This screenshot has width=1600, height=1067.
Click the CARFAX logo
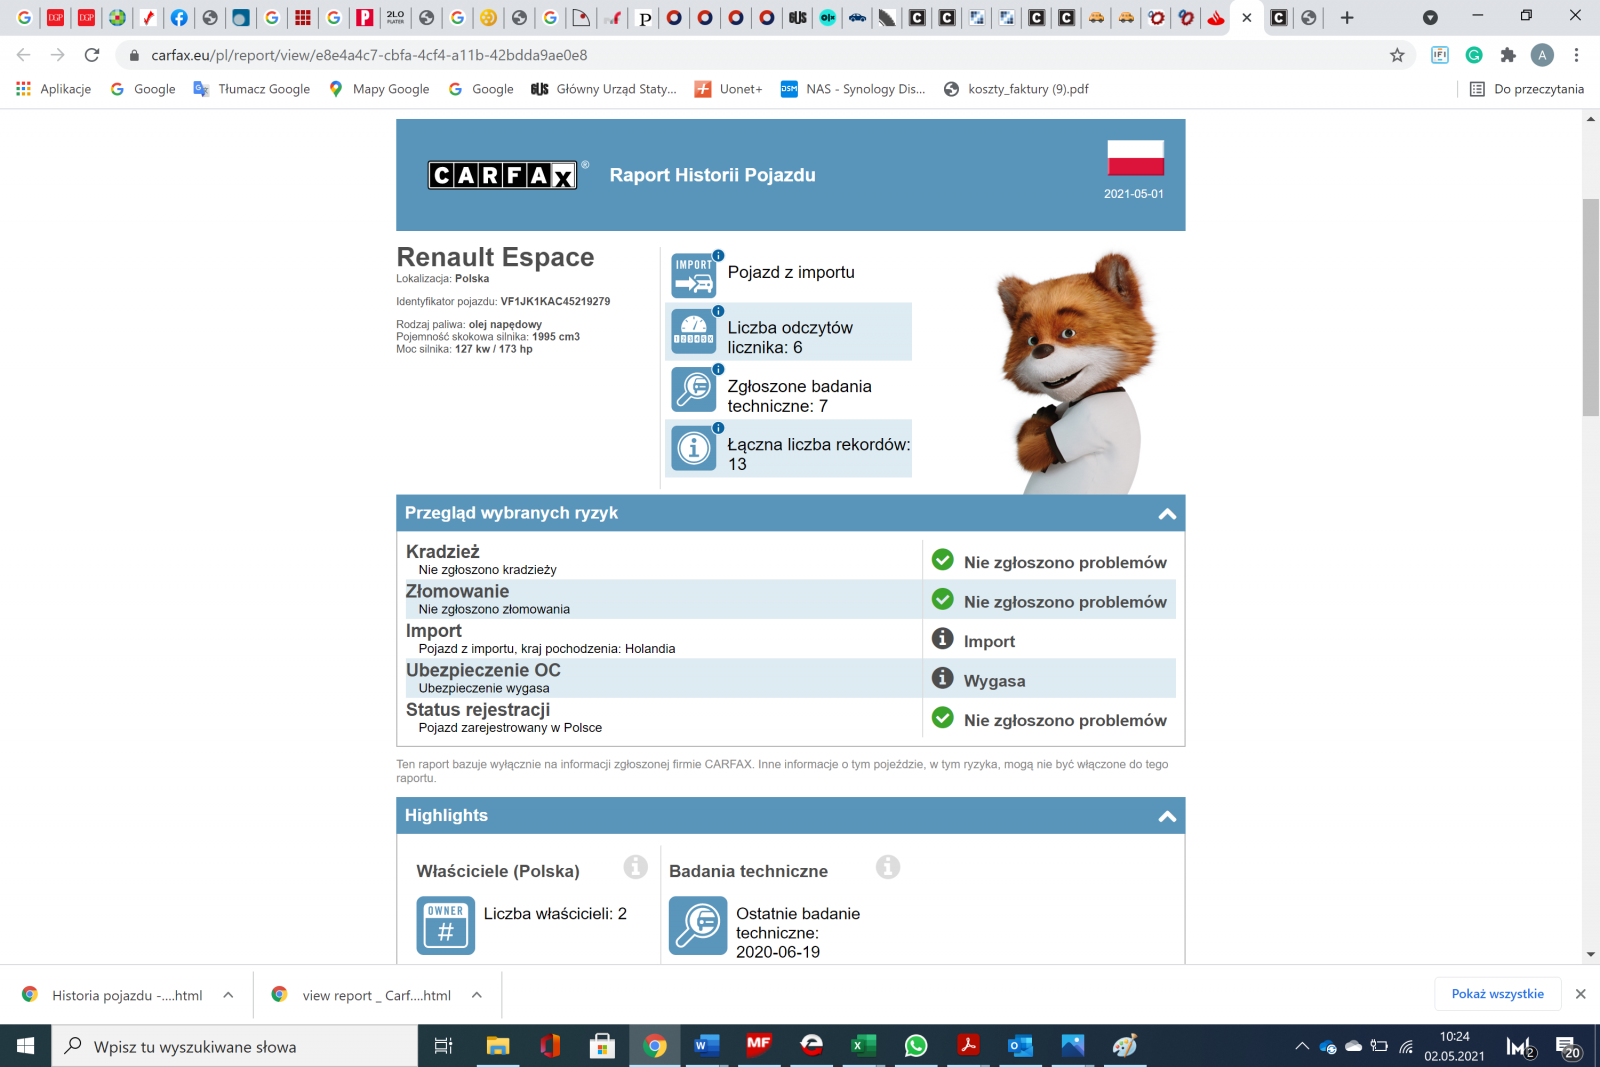(x=503, y=176)
